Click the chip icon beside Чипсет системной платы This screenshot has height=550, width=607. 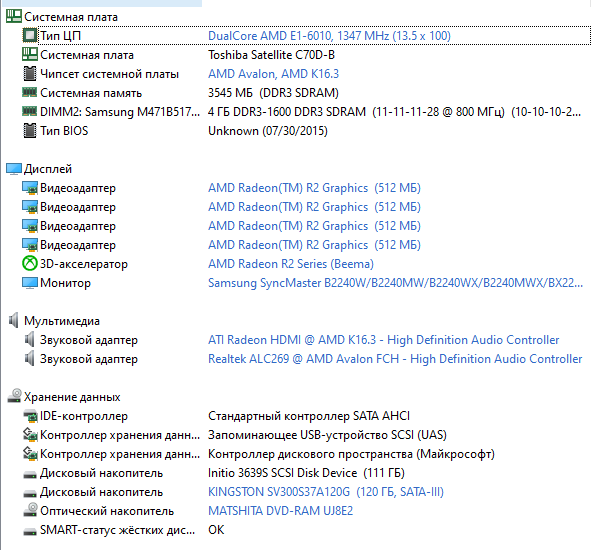(x=30, y=74)
